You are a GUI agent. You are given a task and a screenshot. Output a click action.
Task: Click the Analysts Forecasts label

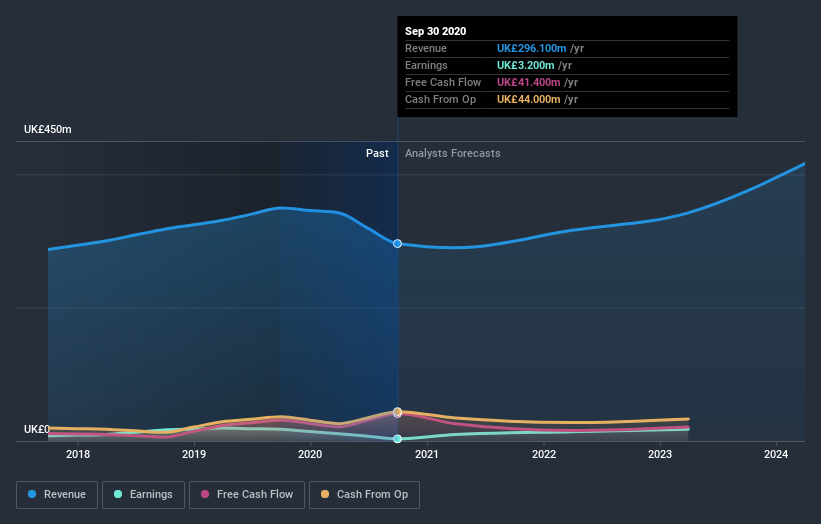coord(452,153)
